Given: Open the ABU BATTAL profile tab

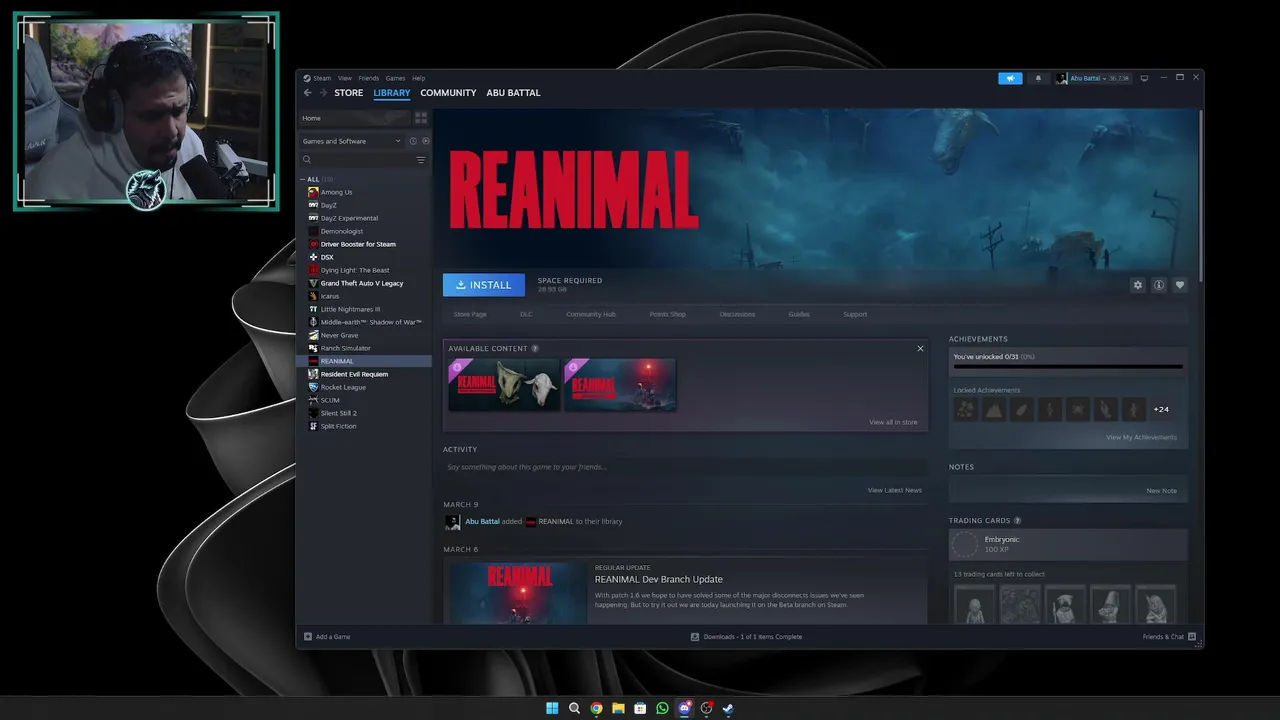Looking at the screenshot, I should (513, 93).
